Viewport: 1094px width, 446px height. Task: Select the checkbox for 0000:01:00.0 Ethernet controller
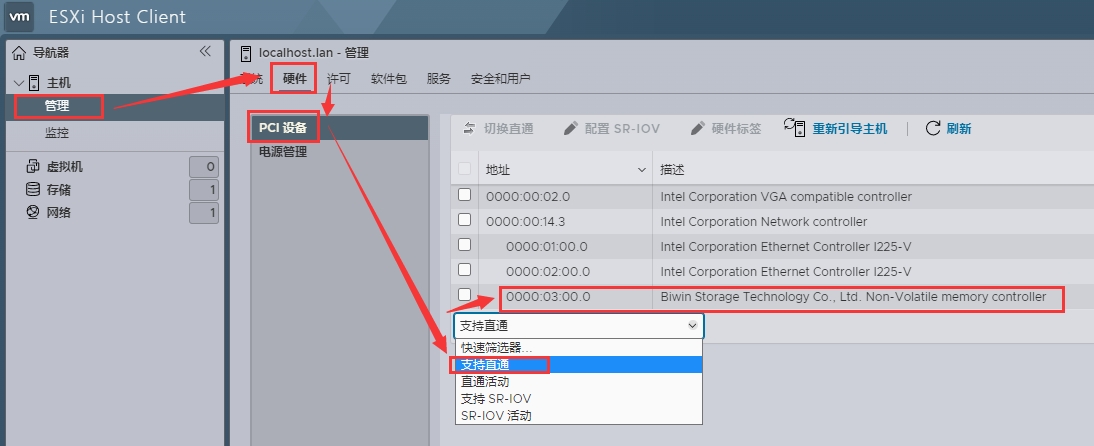tap(464, 245)
